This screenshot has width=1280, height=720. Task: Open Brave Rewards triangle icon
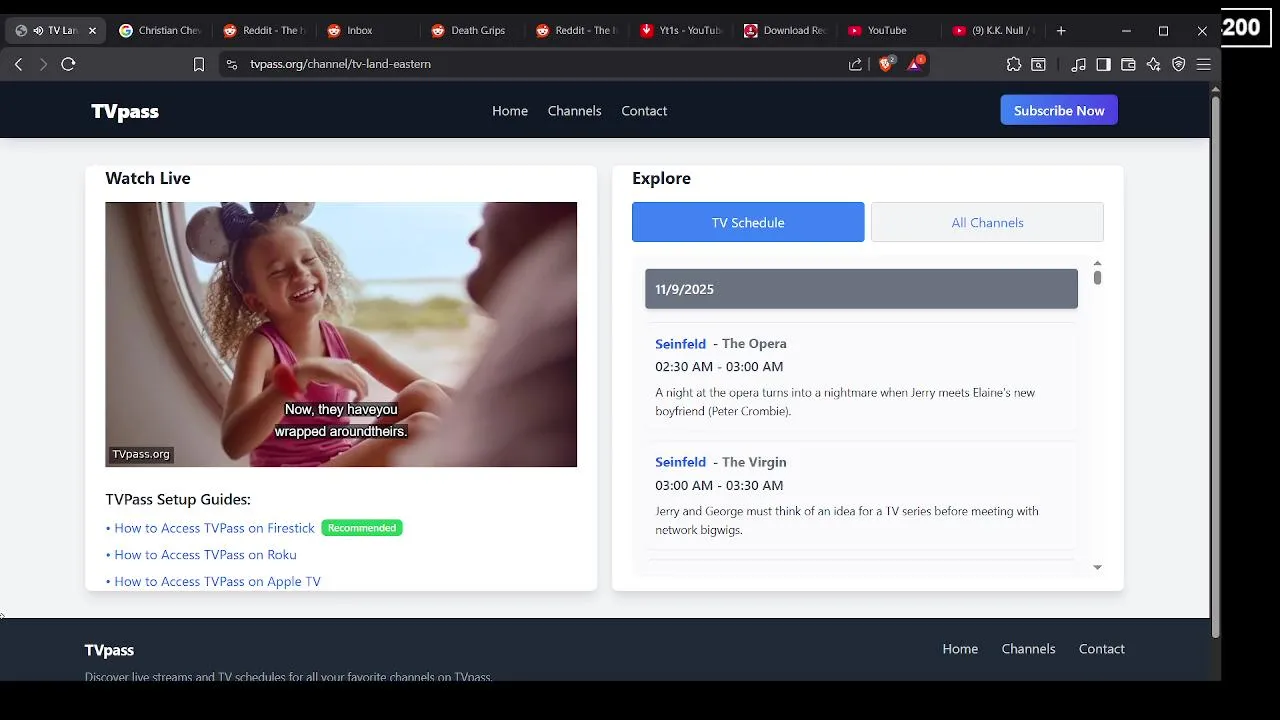click(x=914, y=63)
